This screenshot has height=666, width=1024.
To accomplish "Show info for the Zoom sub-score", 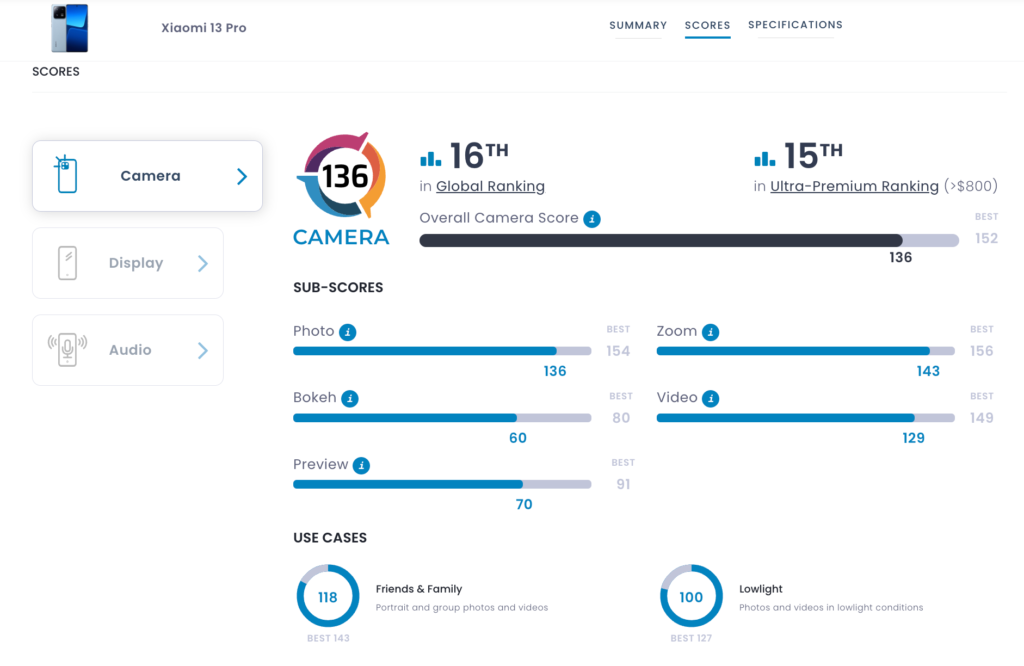I will [711, 332].
